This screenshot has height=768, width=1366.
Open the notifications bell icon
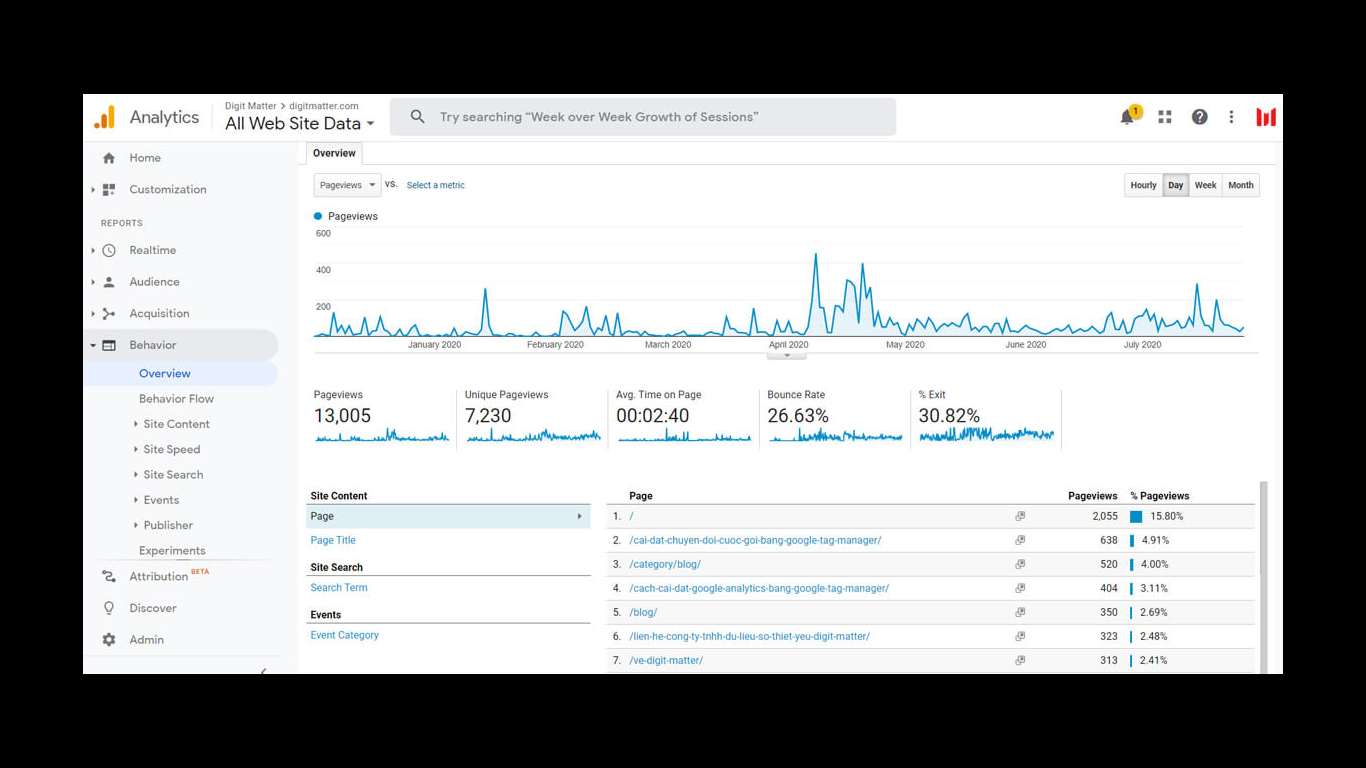point(1128,117)
